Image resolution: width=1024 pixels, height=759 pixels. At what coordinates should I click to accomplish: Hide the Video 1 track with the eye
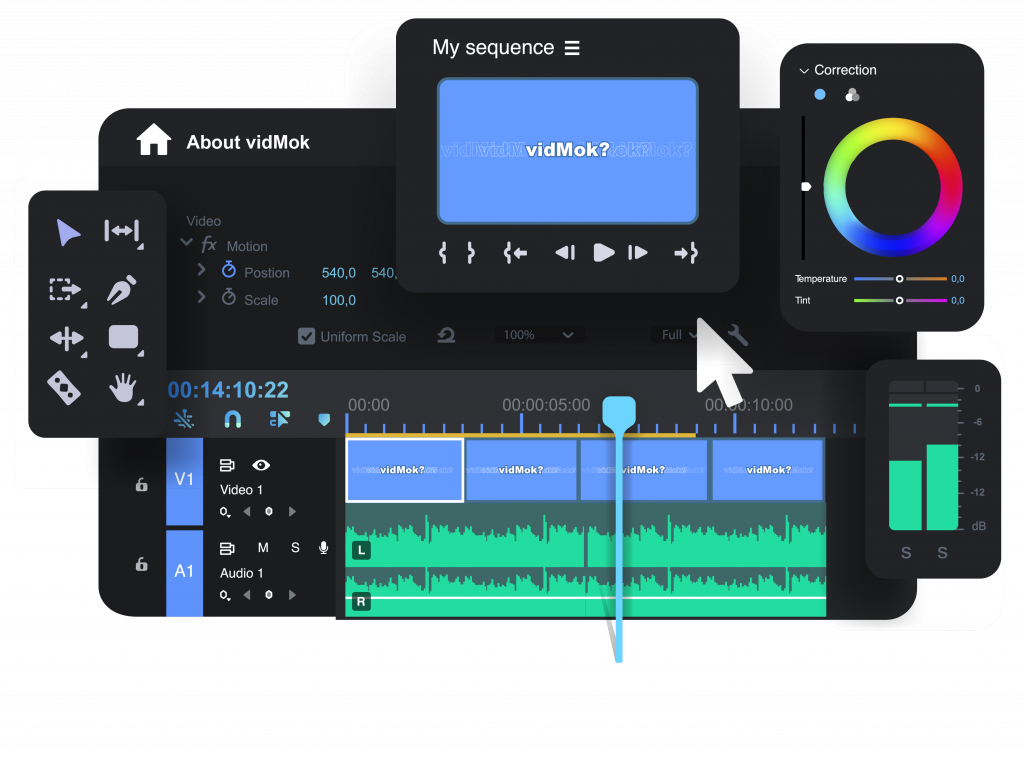pos(261,465)
